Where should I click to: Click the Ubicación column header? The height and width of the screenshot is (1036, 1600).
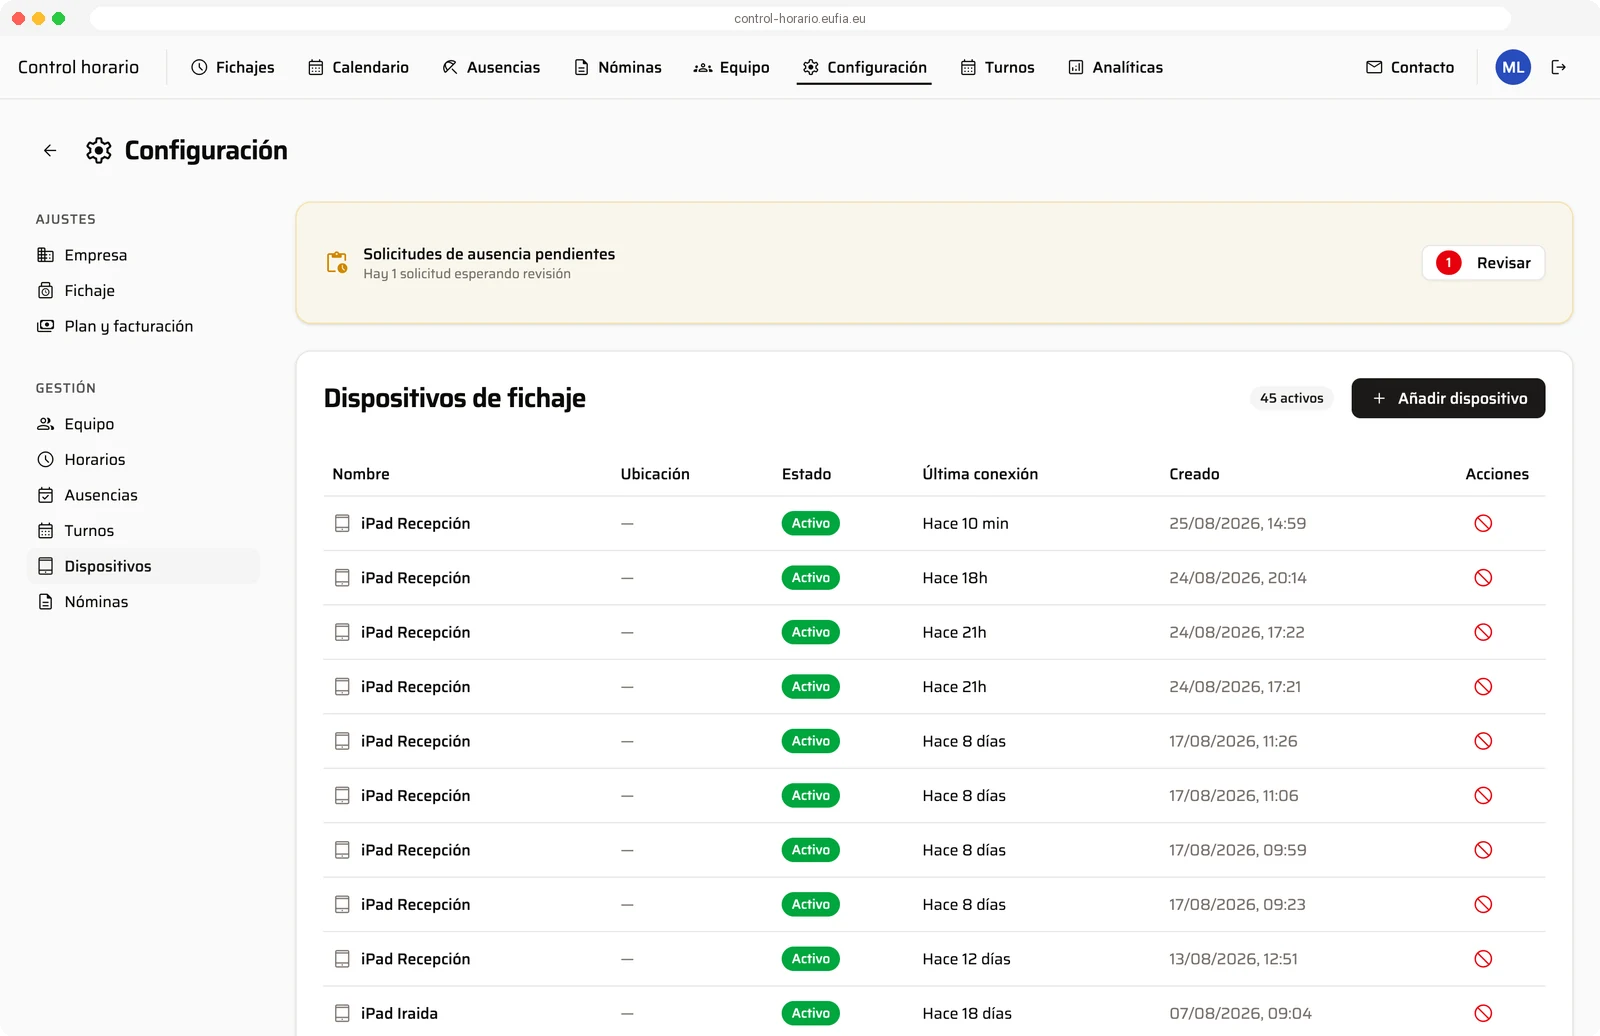(x=655, y=474)
